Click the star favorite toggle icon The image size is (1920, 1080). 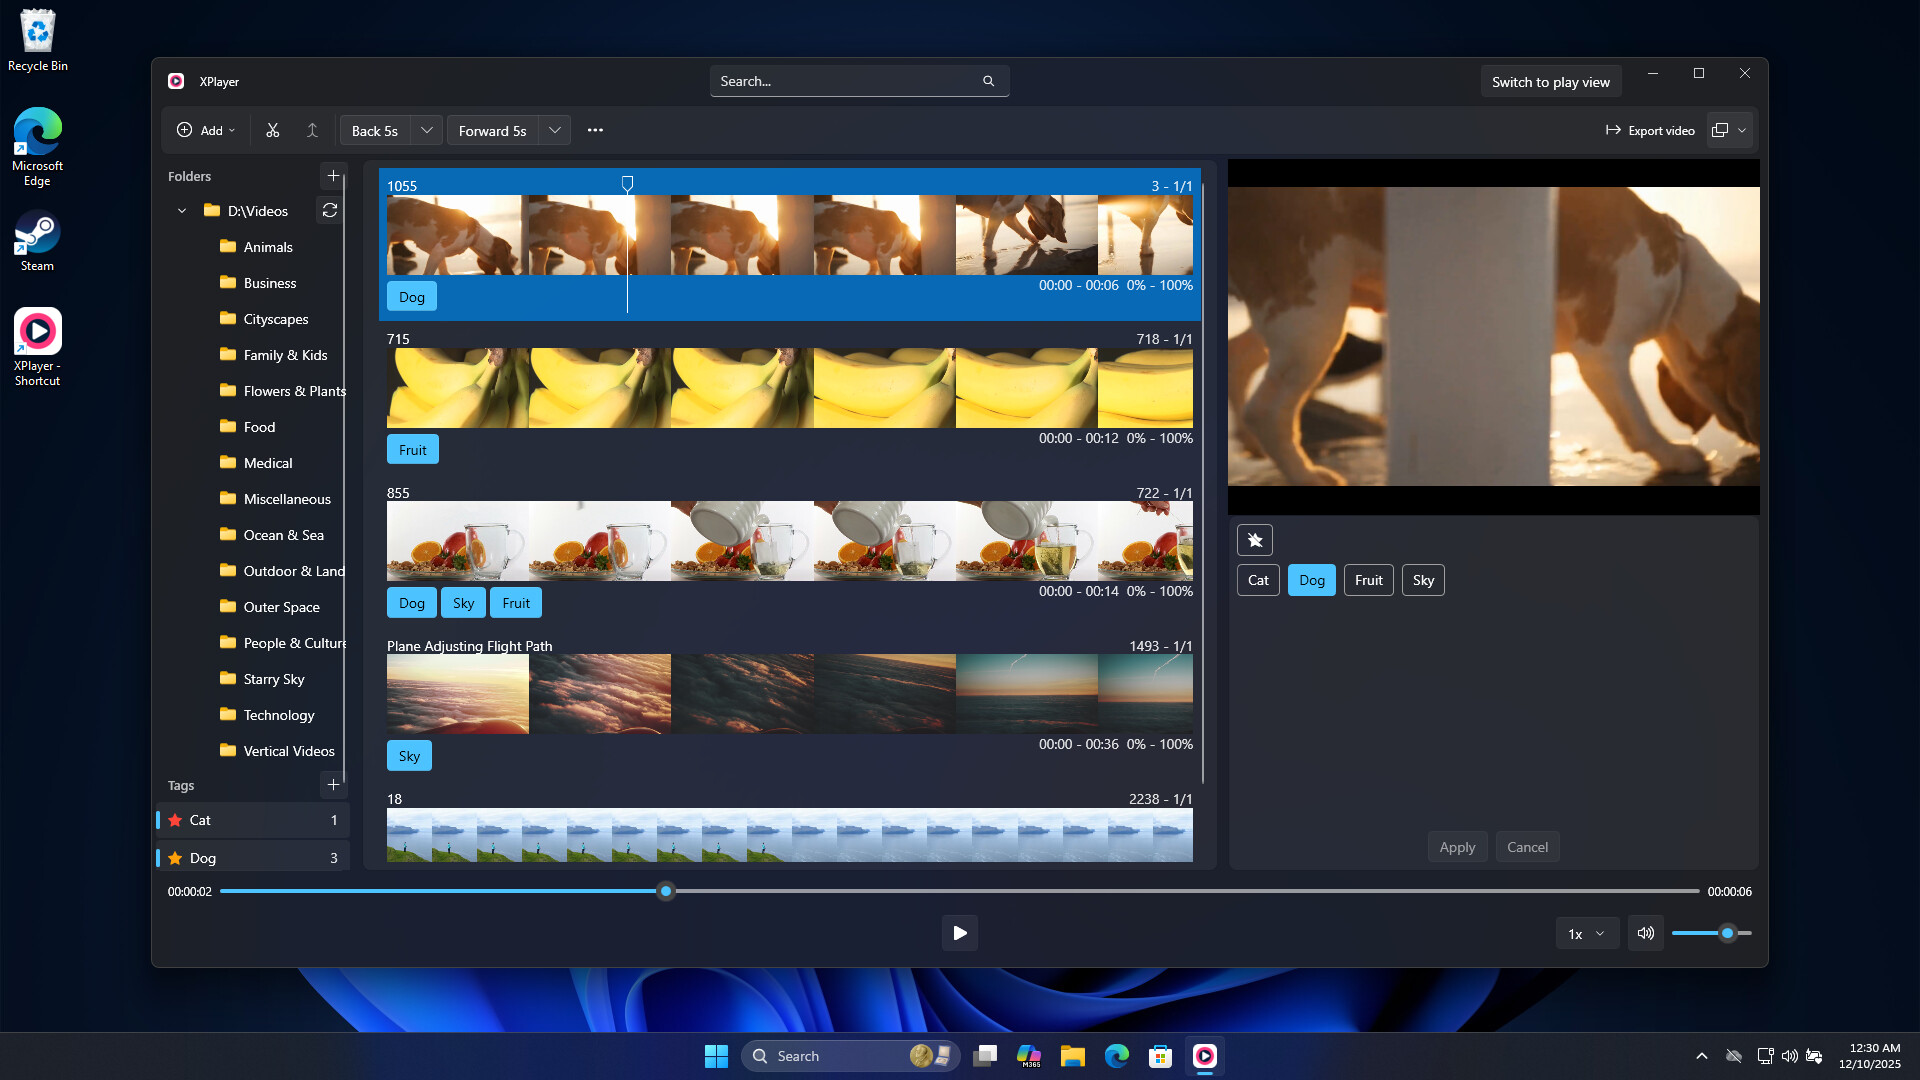pos(1255,539)
